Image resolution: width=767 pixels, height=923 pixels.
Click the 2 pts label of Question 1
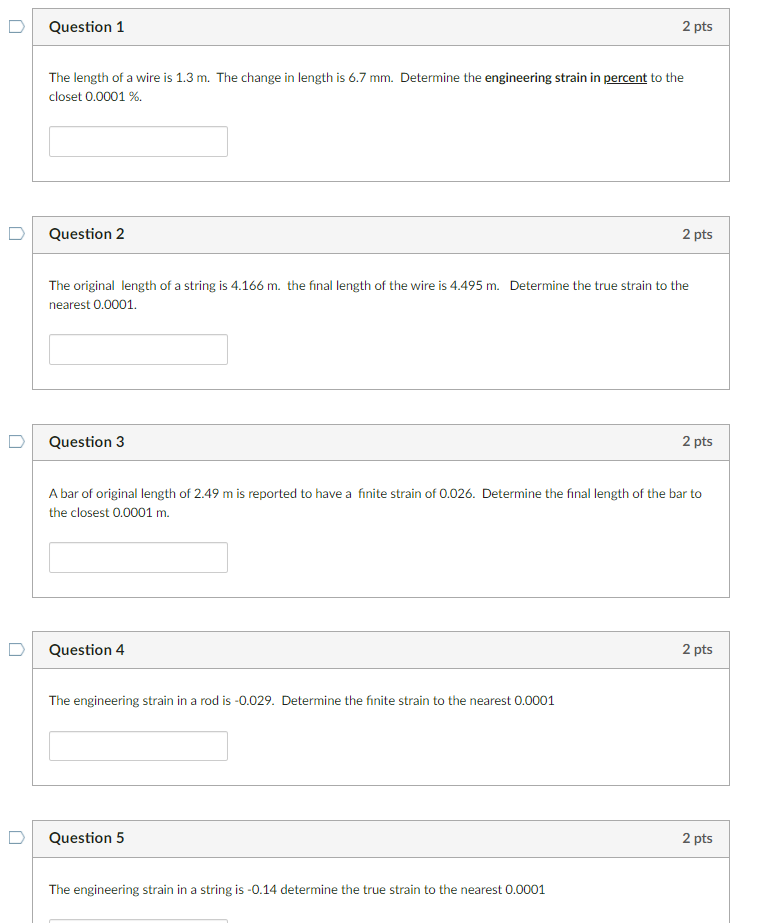698,26
